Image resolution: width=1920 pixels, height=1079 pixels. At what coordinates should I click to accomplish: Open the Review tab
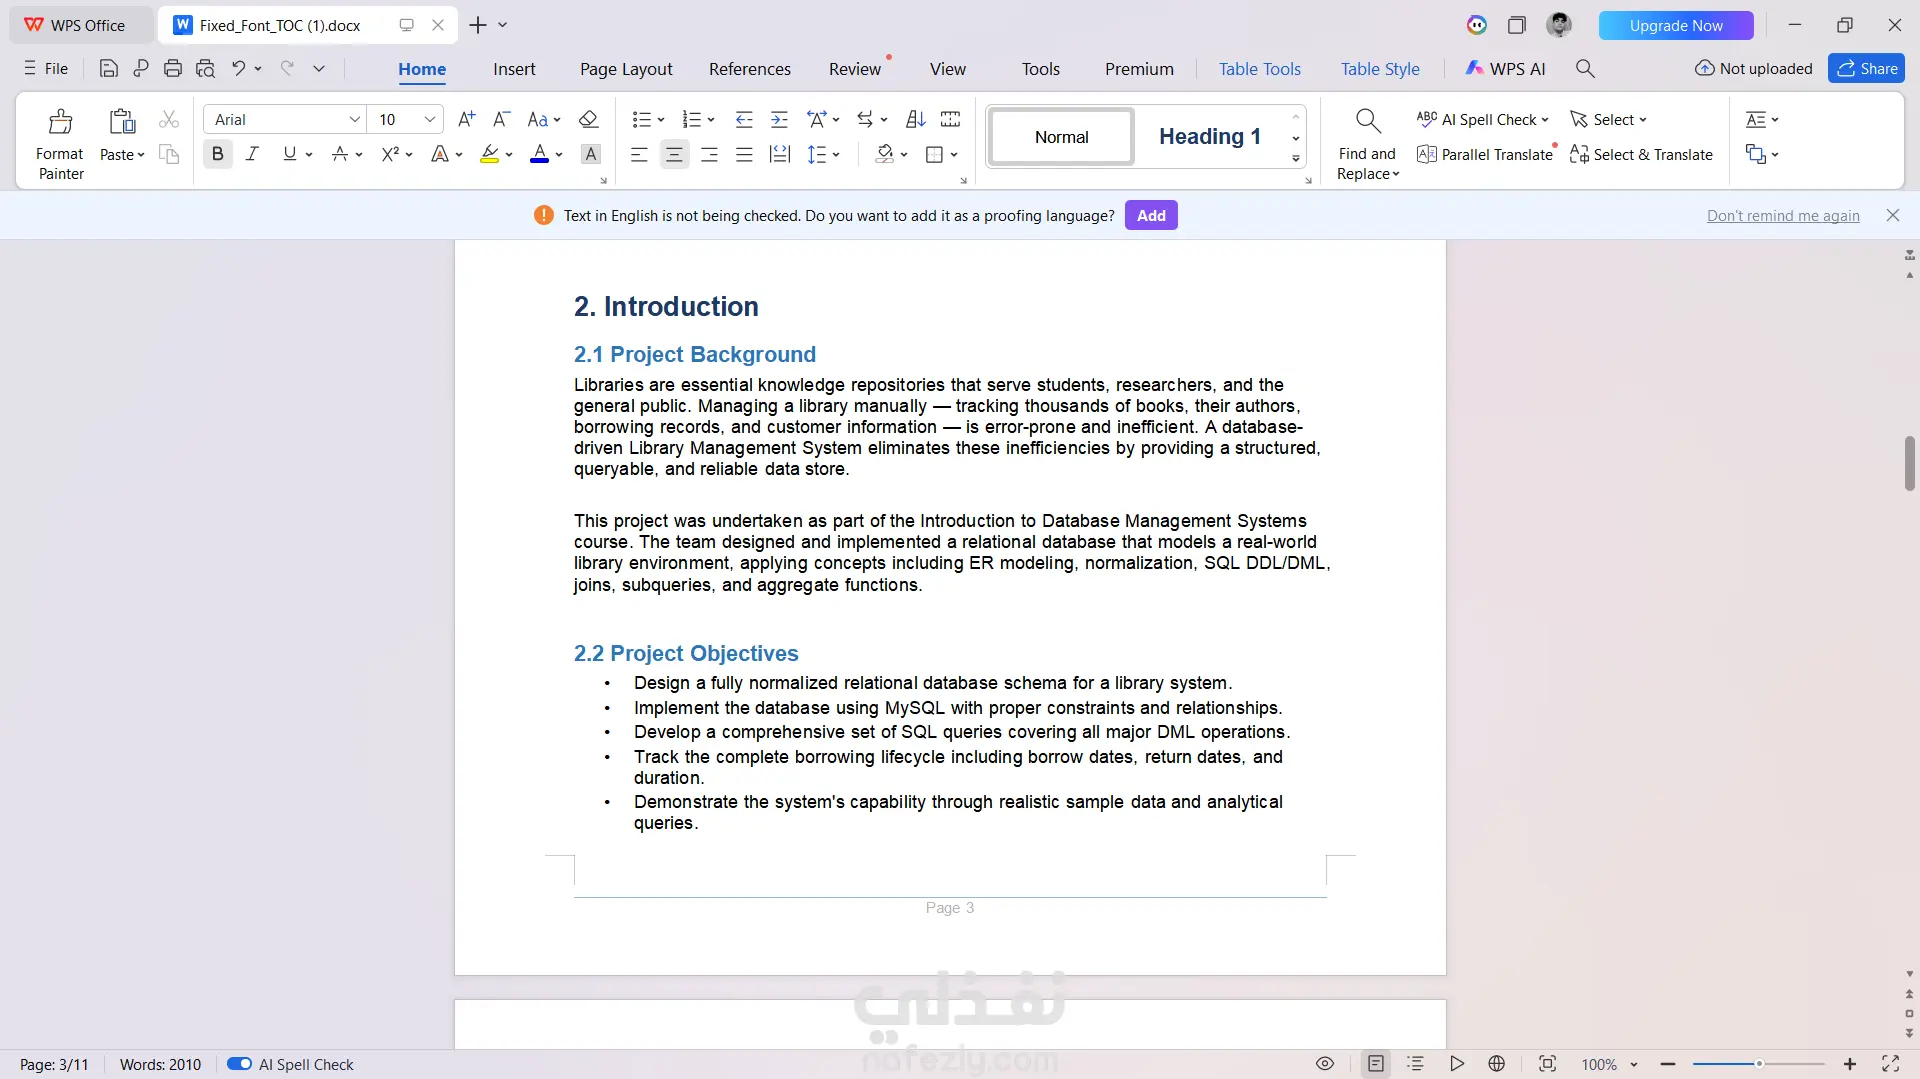tap(855, 68)
